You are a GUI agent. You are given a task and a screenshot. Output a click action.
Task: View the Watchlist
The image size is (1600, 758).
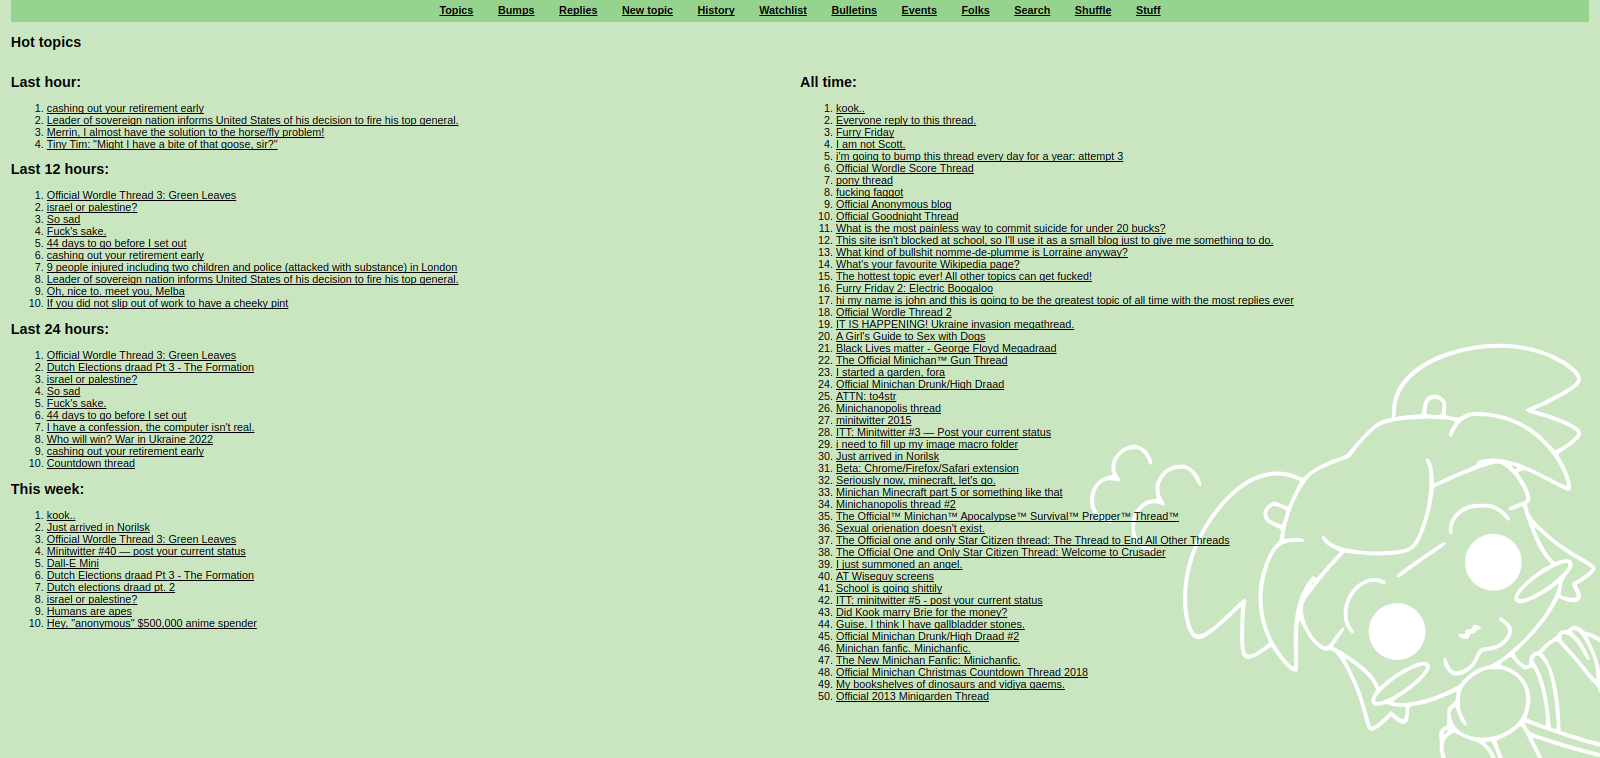click(x=782, y=10)
